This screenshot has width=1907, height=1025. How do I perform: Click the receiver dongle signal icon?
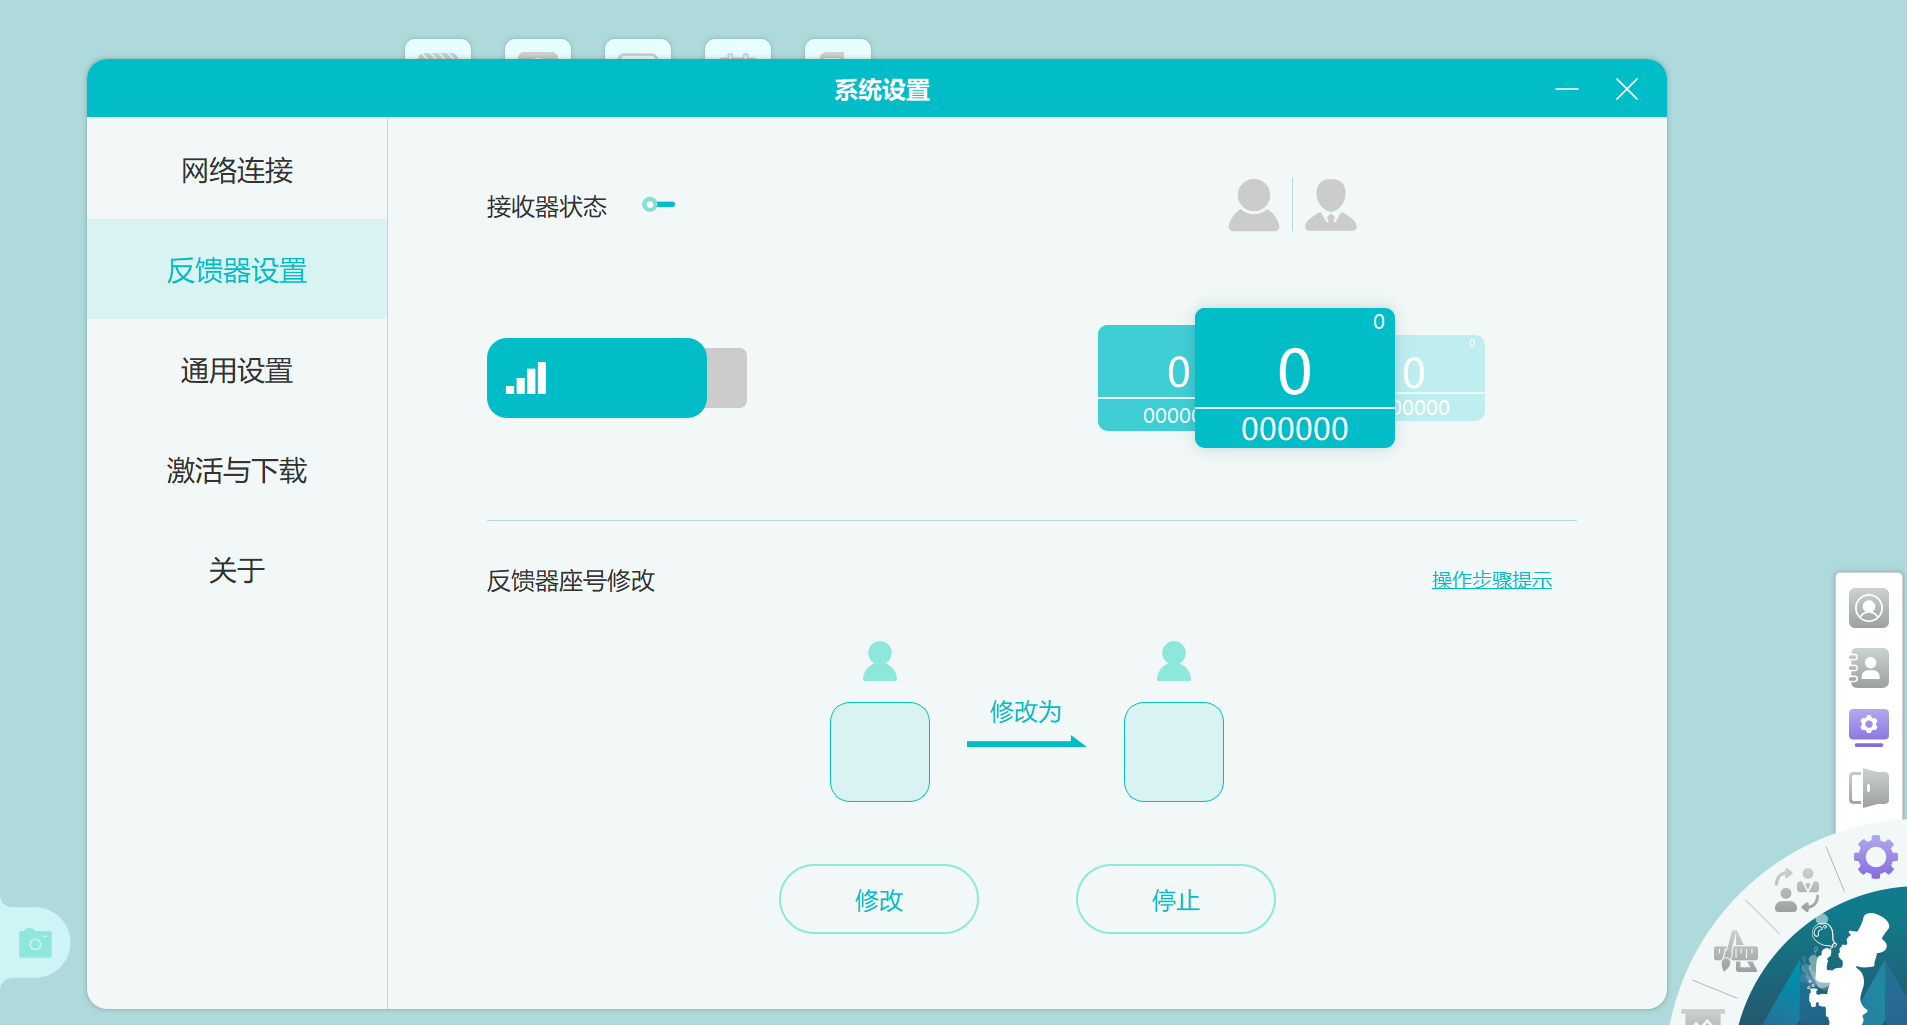(526, 378)
